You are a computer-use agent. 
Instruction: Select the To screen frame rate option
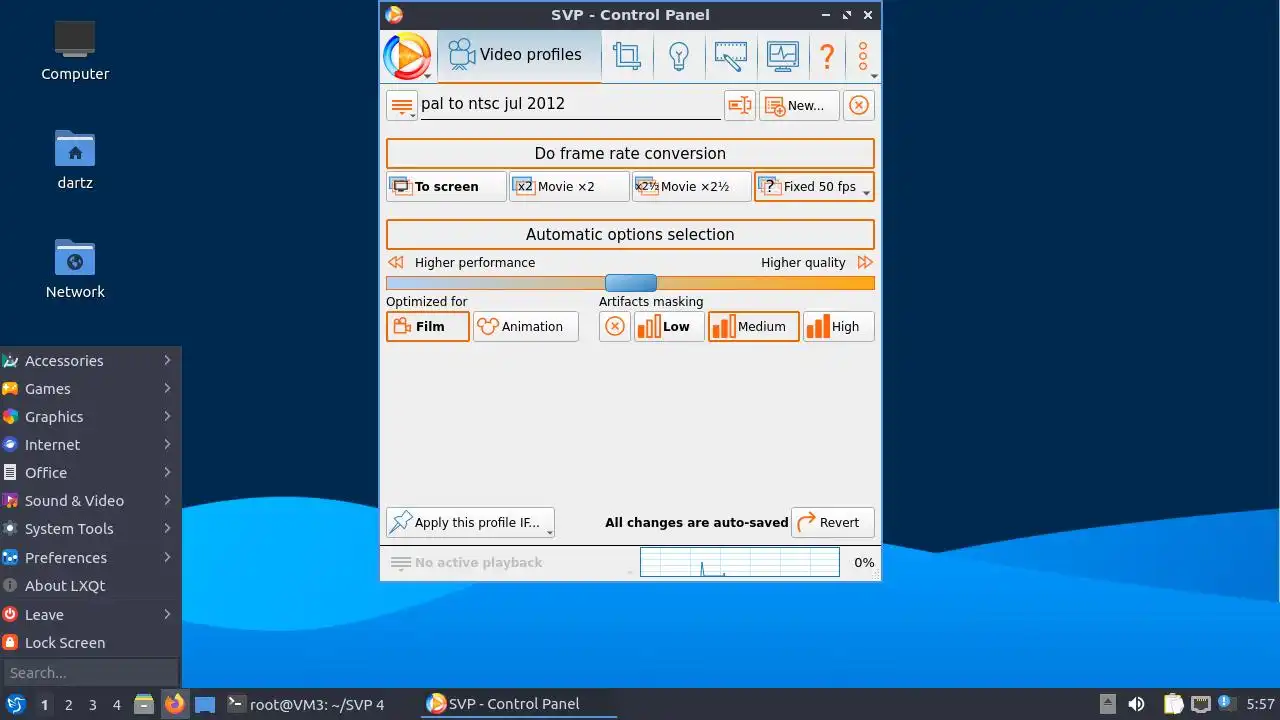coord(446,186)
